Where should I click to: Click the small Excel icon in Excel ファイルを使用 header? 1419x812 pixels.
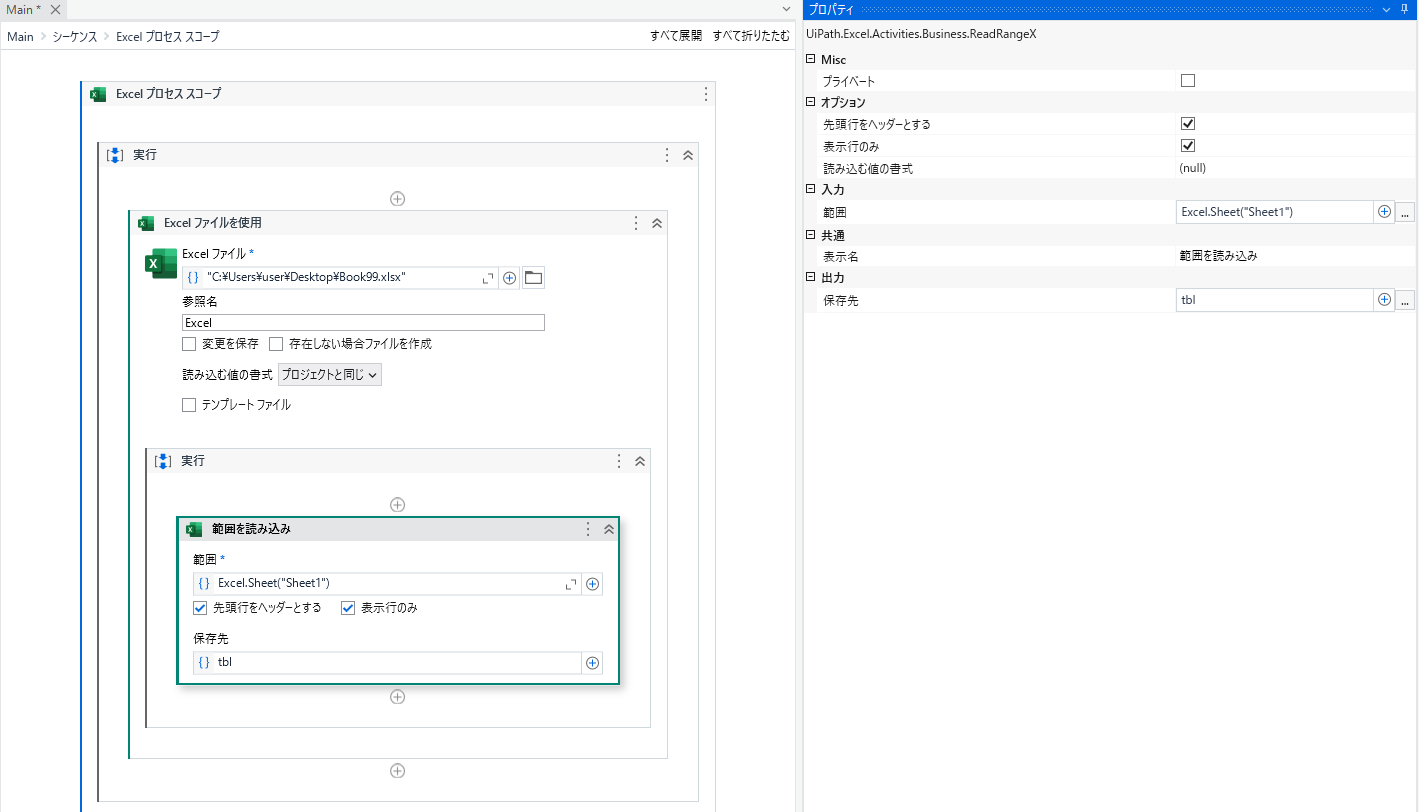click(x=146, y=223)
